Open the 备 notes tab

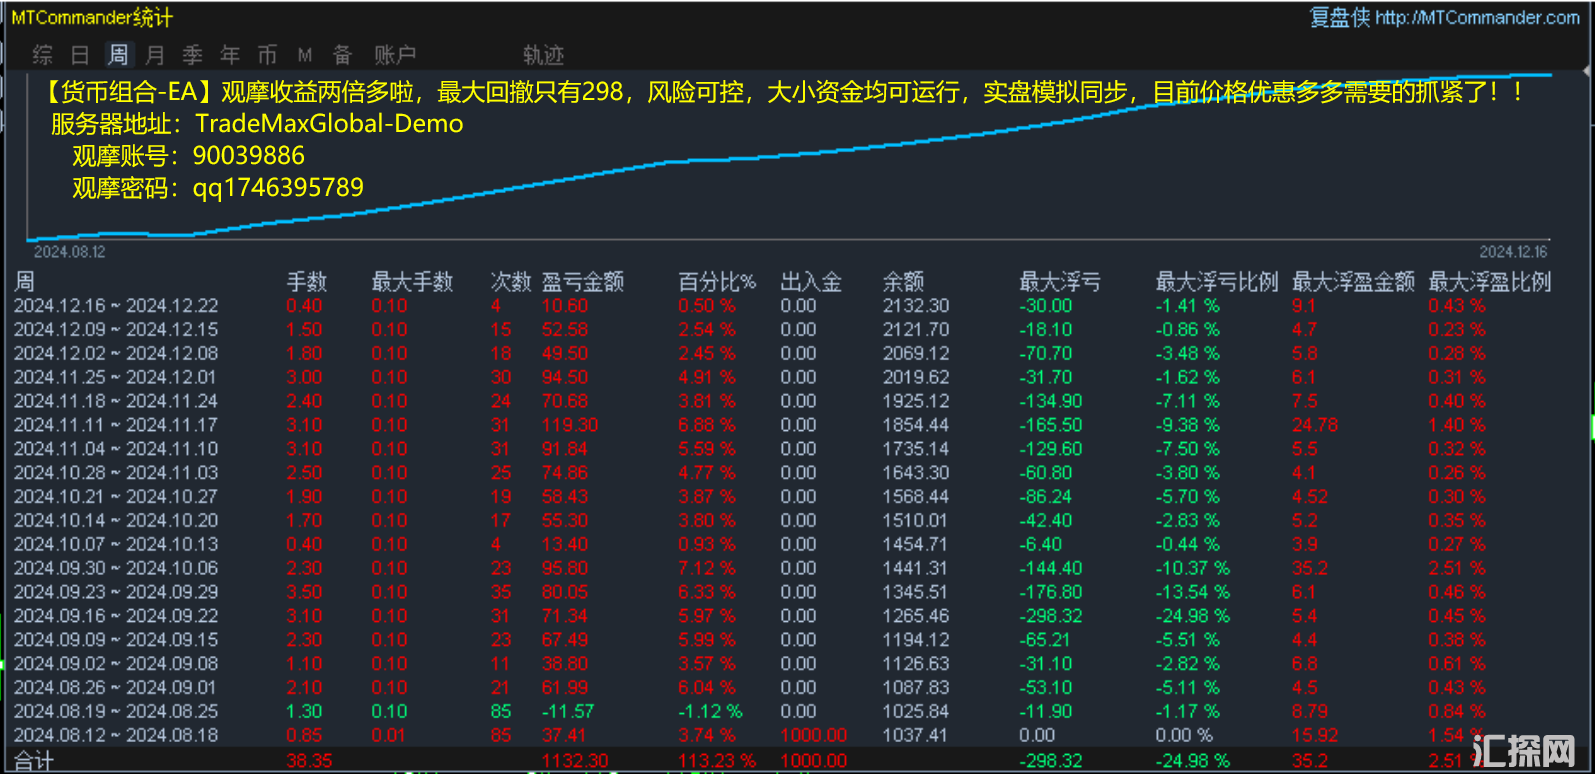click(342, 55)
